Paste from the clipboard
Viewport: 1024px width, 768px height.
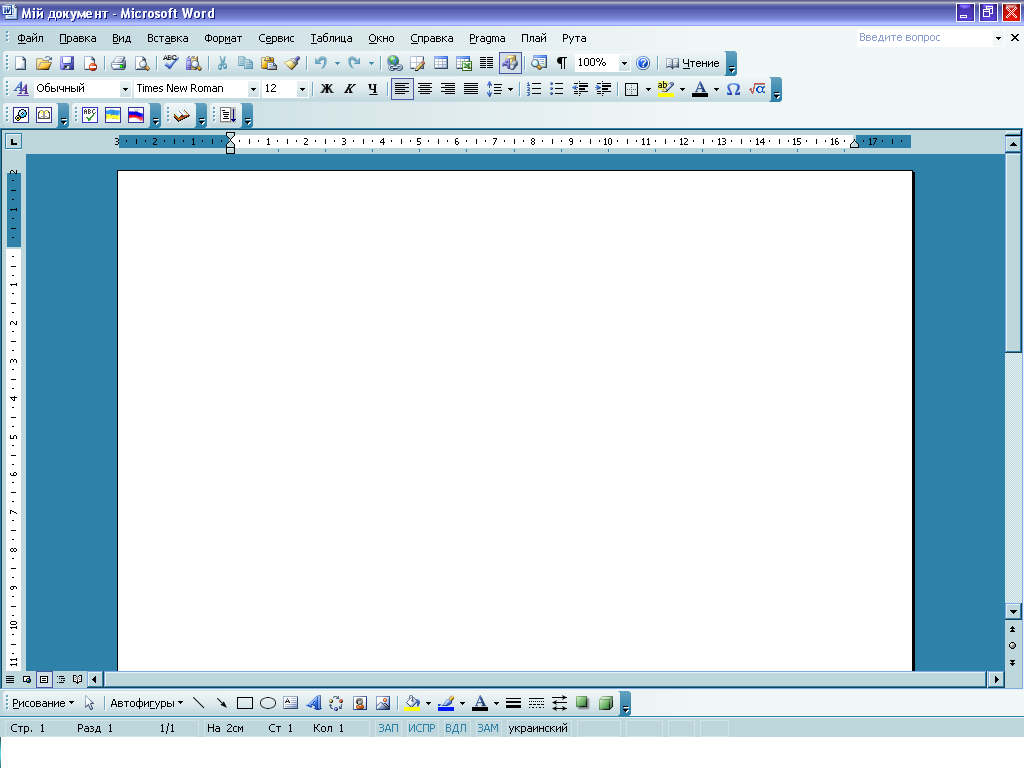(x=268, y=63)
